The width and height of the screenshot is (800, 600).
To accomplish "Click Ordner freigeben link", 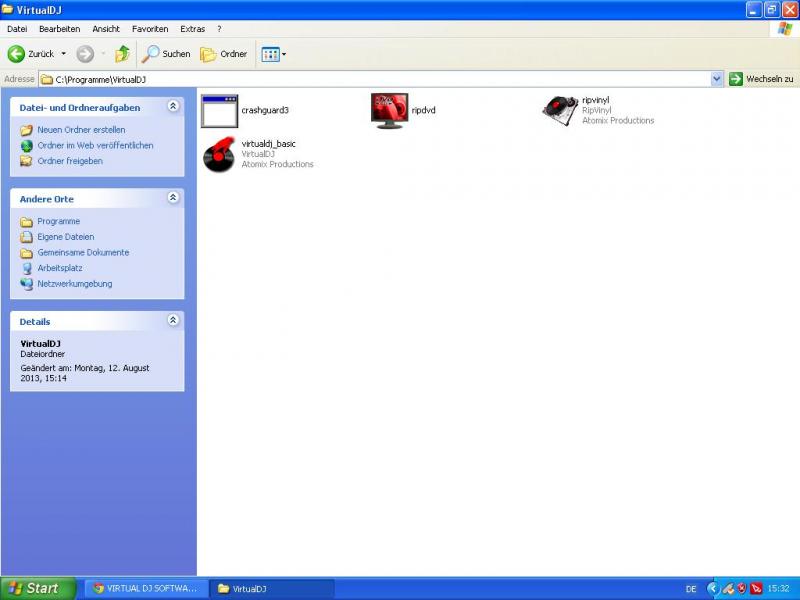I will [70, 161].
